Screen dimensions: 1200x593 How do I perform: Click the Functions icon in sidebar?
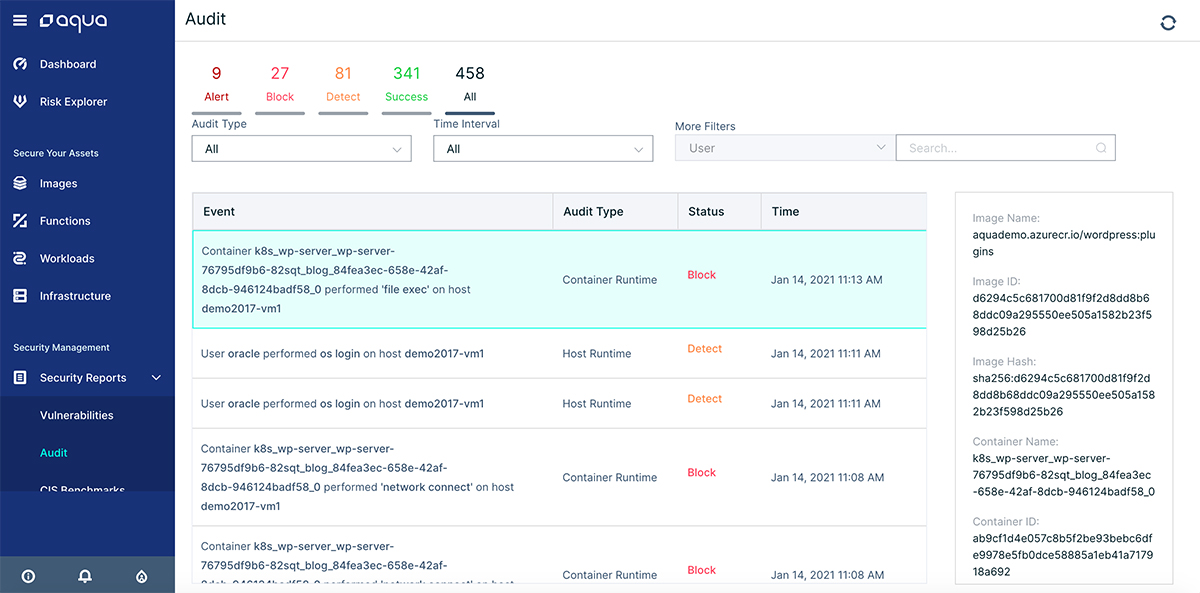click(x=20, y=221)
